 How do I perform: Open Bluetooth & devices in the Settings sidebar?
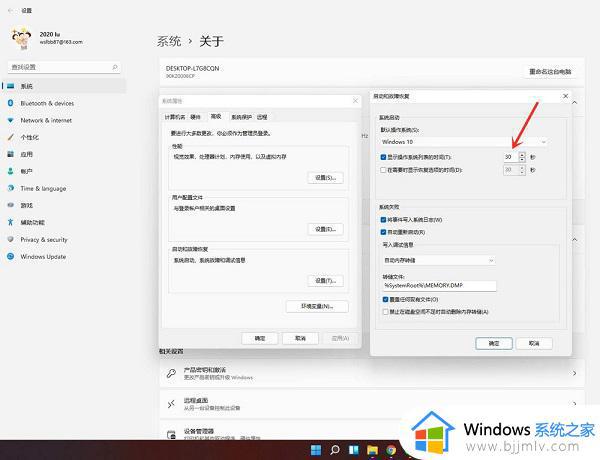(x=64, y=103)
